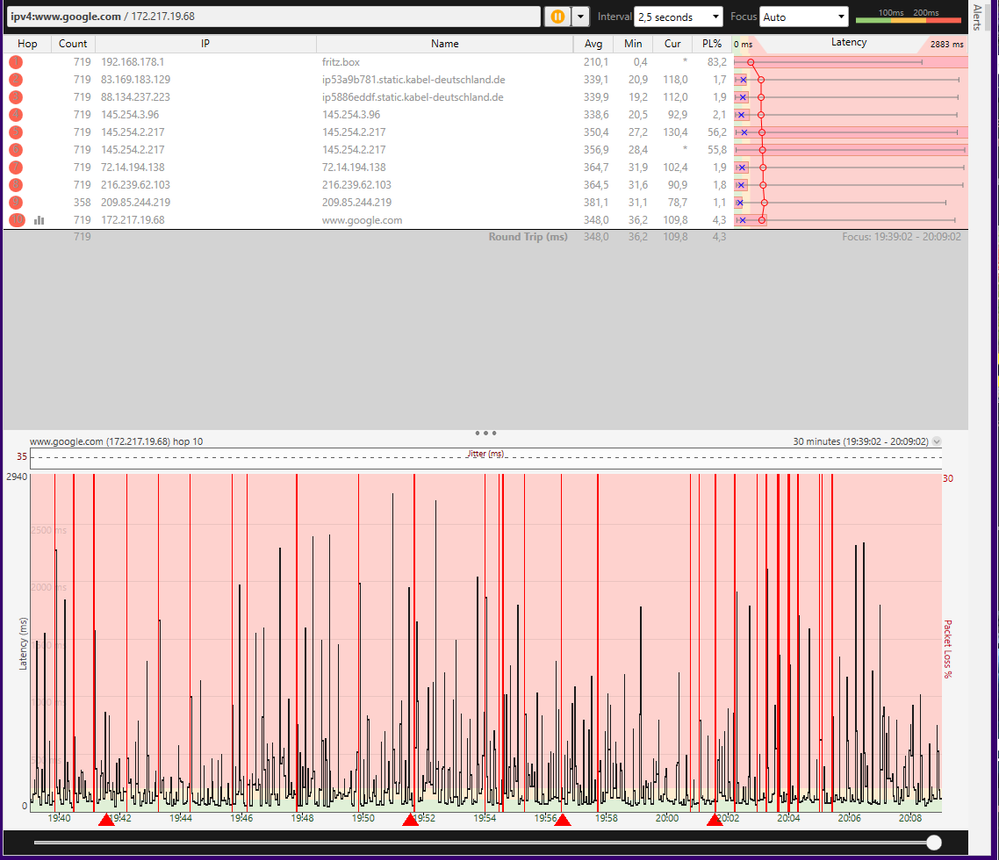Click the status circle for hop 145.254.3.96
Viewport: 999px width, 860px height.
click(x=14, y=114)
